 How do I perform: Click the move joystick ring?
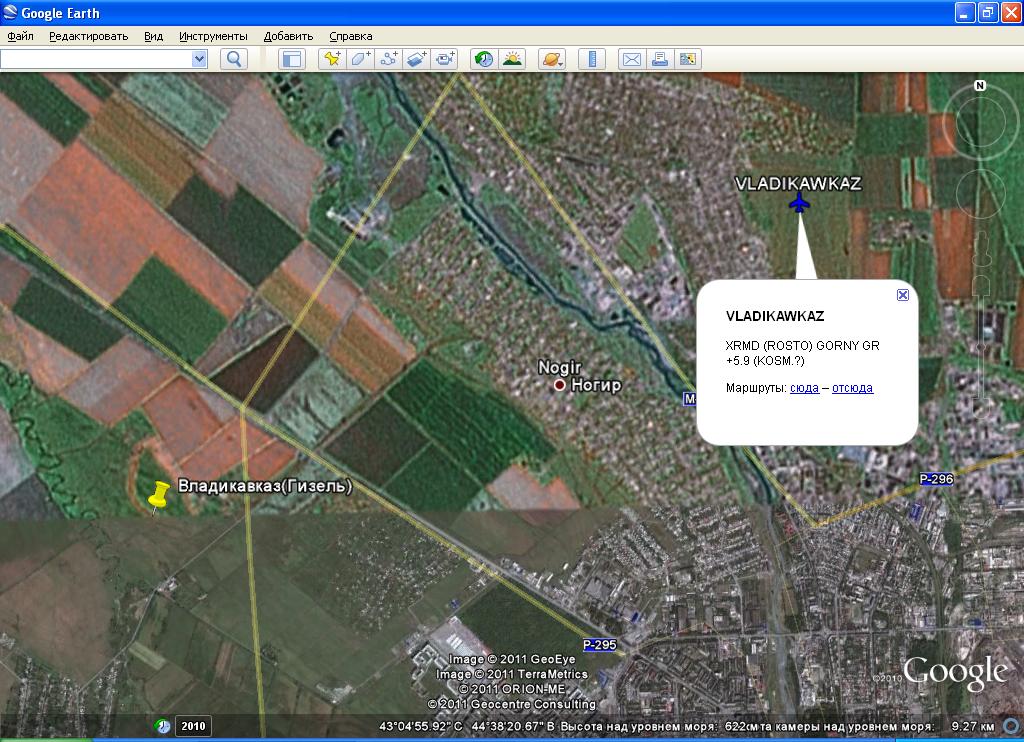coord(980,193)
